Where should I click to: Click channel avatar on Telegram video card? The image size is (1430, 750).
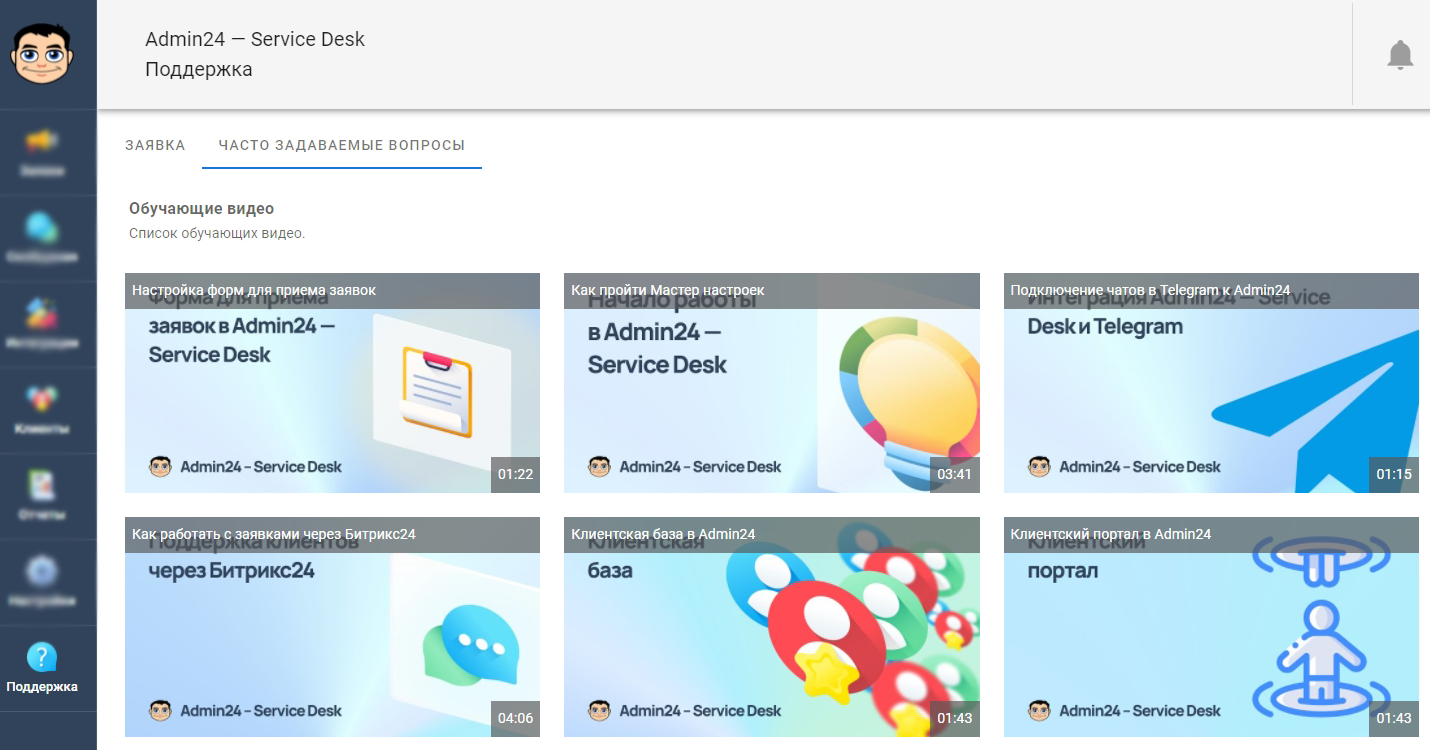(x=1039, y=466)
